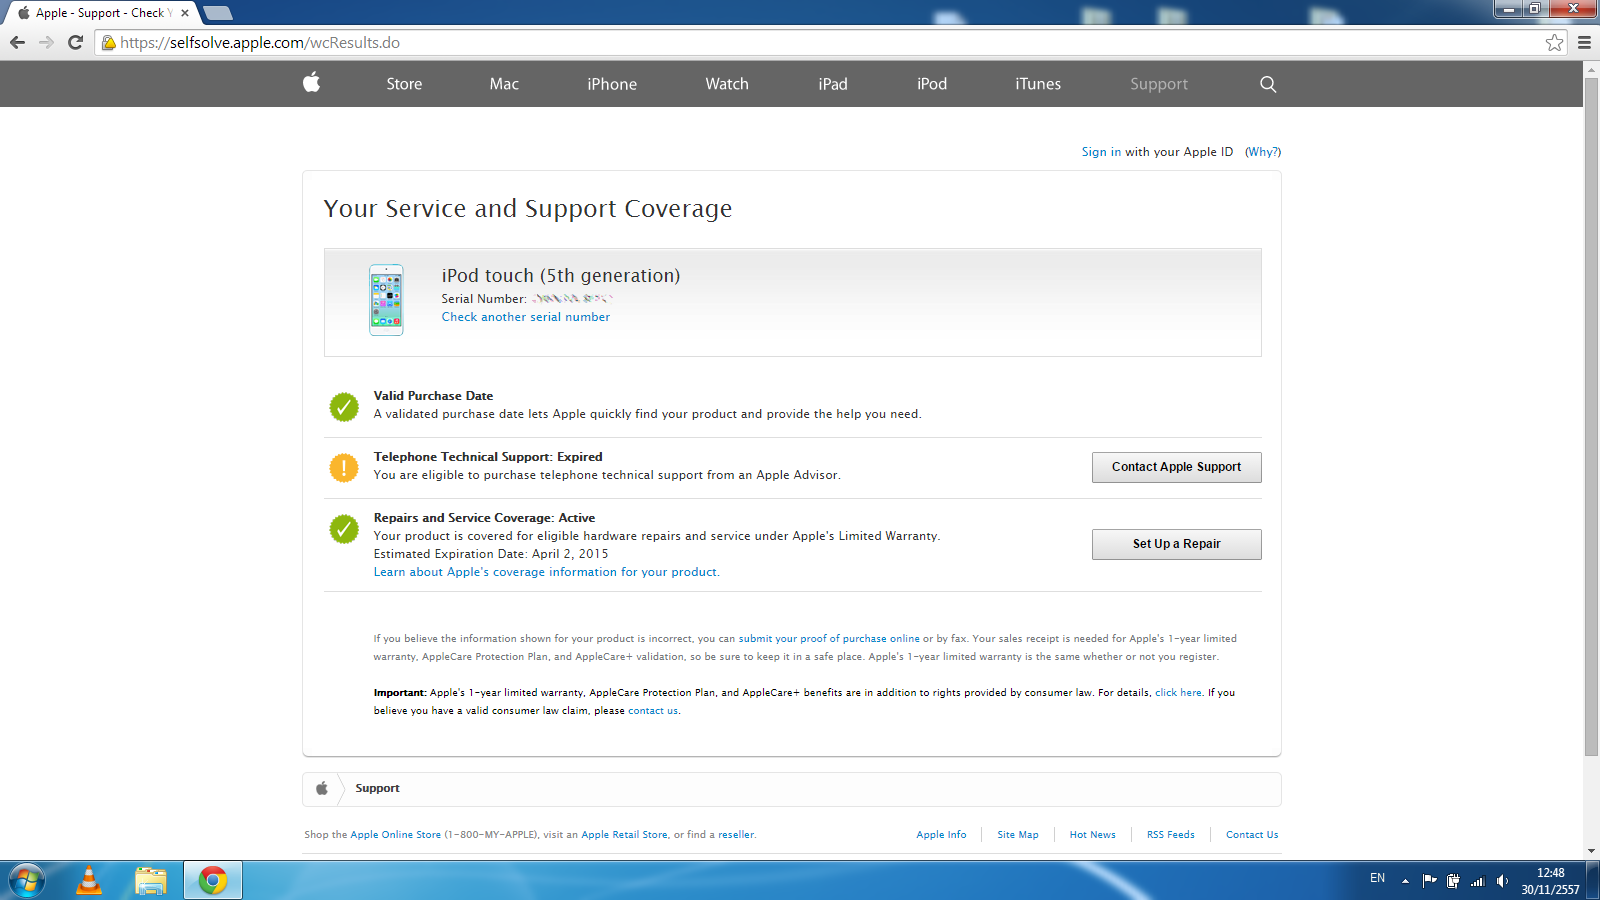The image size is (1600, 900).
Task: Reload the page with the refresh icon
Action: coord(75,42)
